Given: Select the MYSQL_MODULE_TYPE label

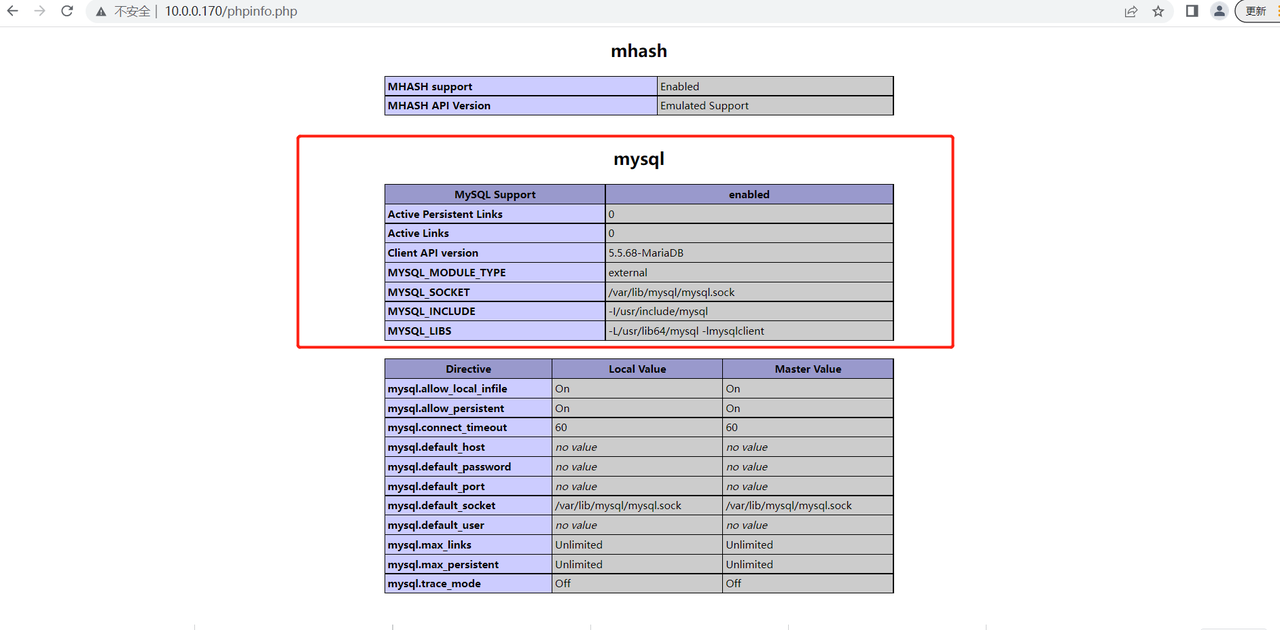Looking at the screenshot, I should pyautogui.click(x=447, y=272).
